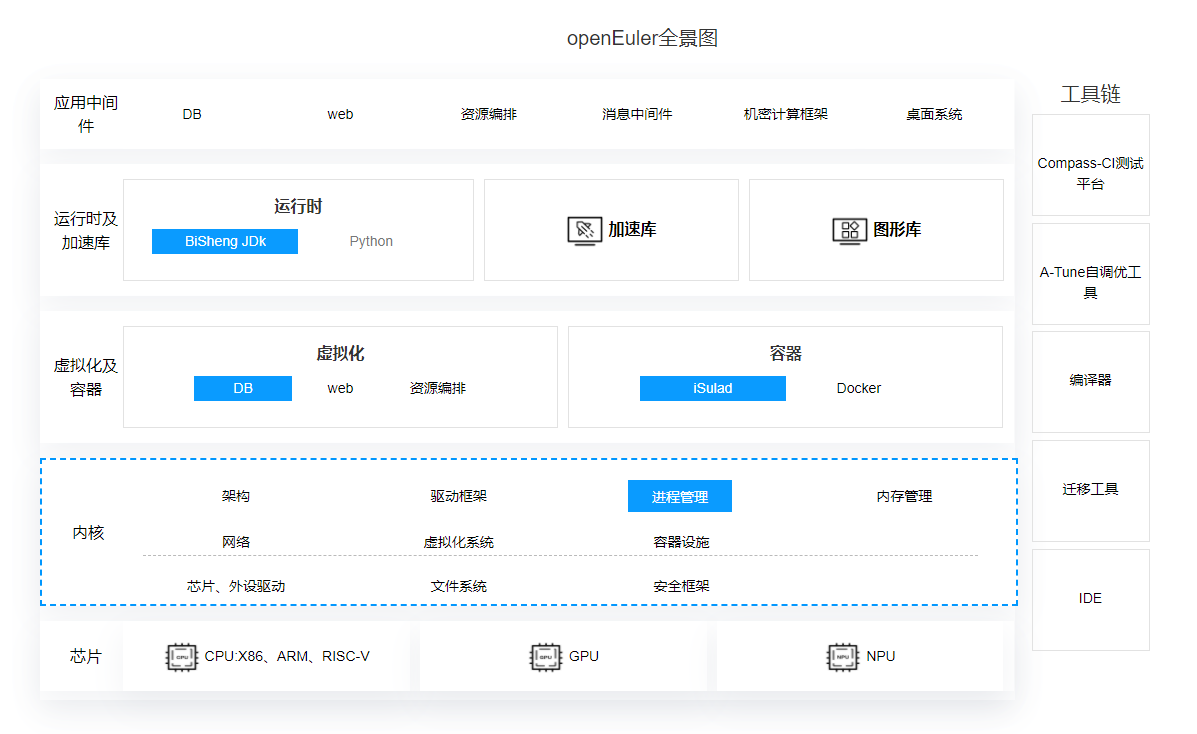Select 内存管理 in the kernel row
Image resolution: width=1197 pixels, height=734 pixels.
pyautogui.click(x=904, y=496)
